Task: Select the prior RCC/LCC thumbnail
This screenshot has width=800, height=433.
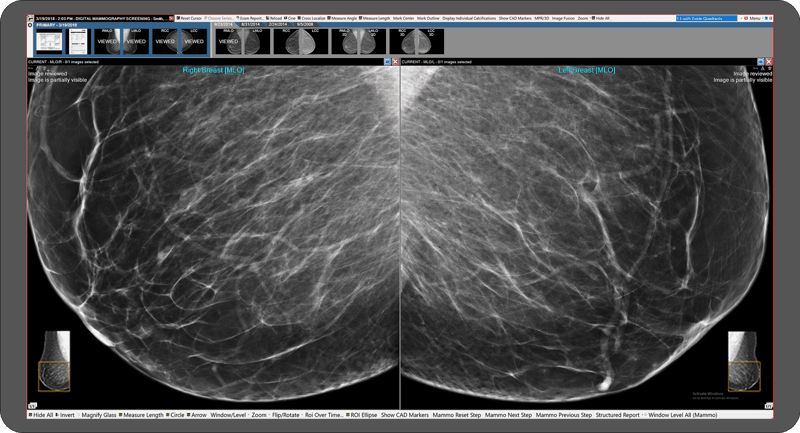Action: [301, 41]
